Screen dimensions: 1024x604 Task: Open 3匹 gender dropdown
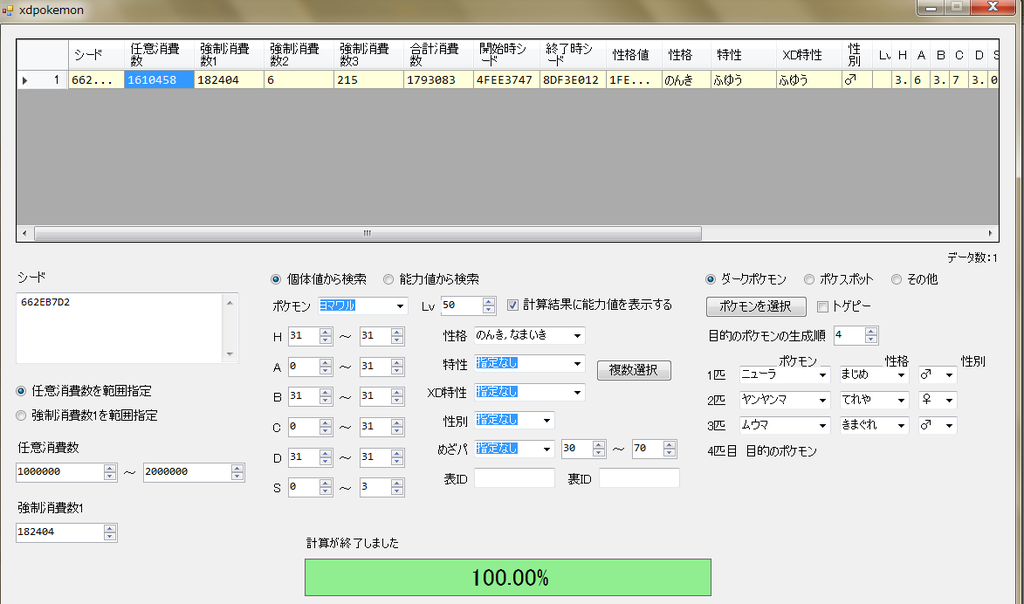[x=937, y=425]
